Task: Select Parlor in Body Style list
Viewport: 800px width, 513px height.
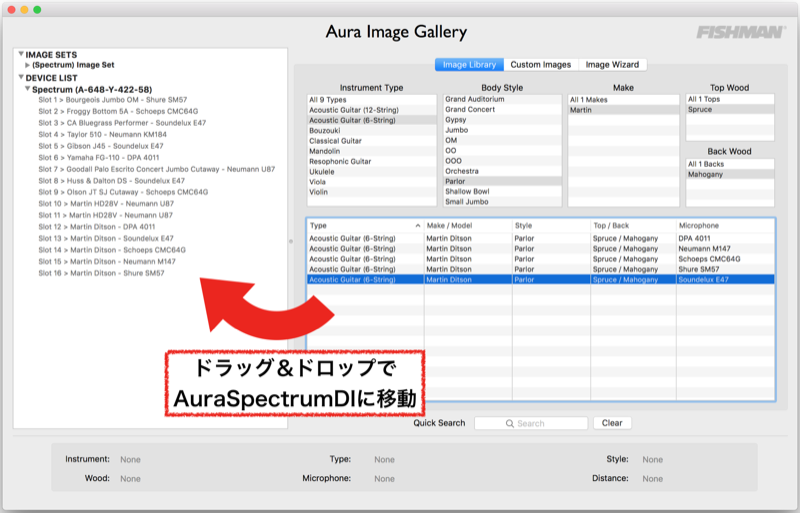Action: point(502,181)
